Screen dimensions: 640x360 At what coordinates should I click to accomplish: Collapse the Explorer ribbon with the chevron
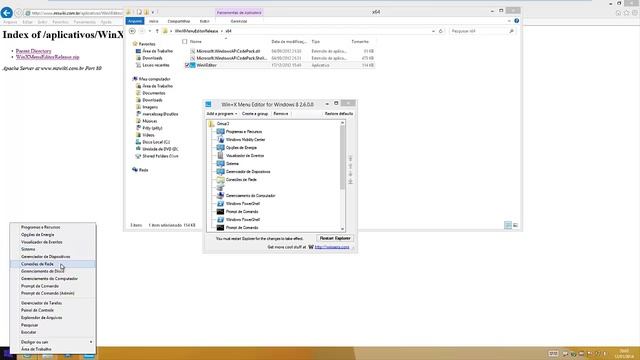coord(509,21)
